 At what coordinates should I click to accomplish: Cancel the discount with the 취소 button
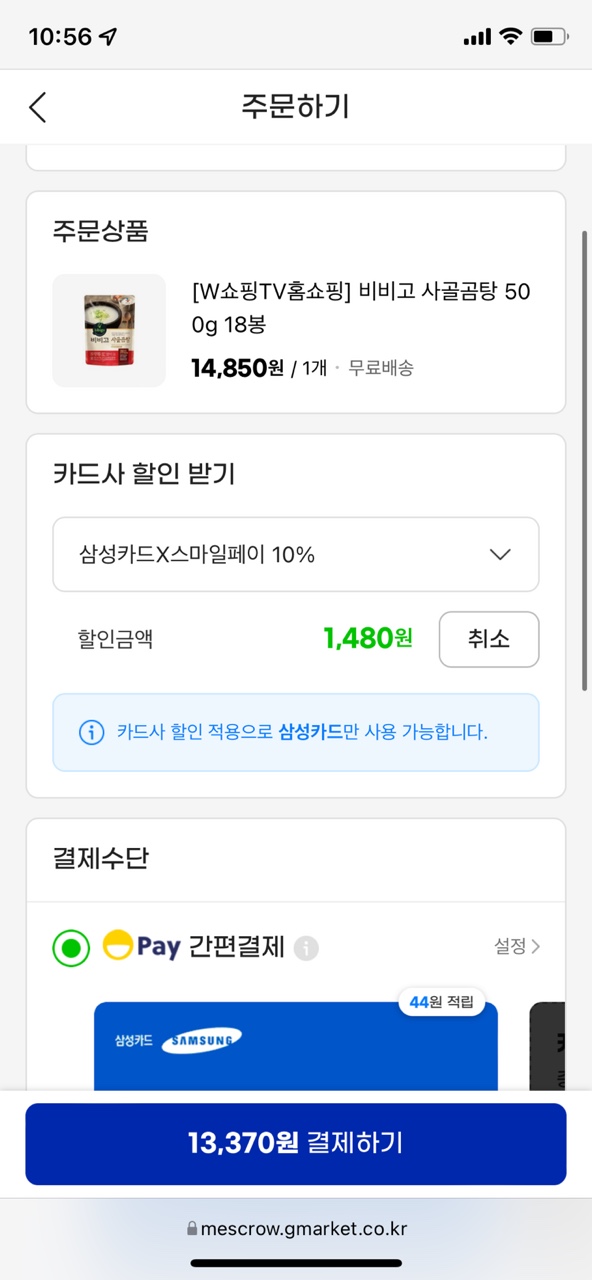[x=489, y=639]
